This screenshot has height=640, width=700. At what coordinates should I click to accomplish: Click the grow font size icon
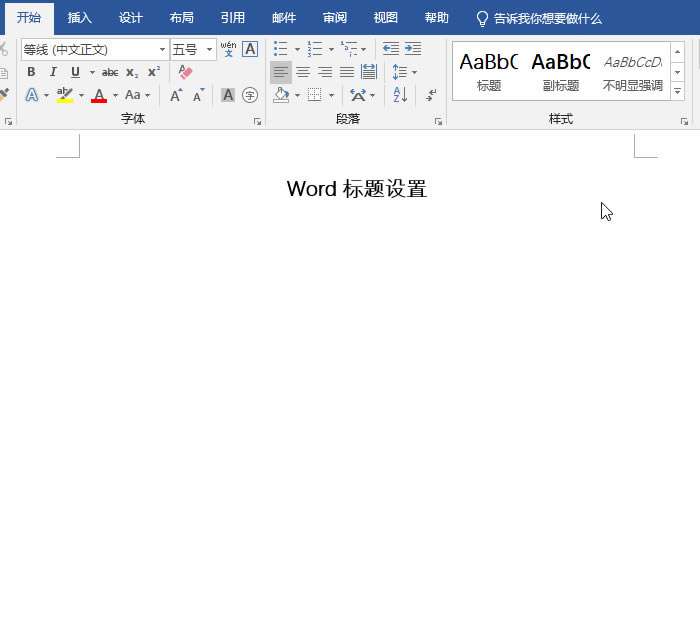pyautogui.click(x=176, y=95)
